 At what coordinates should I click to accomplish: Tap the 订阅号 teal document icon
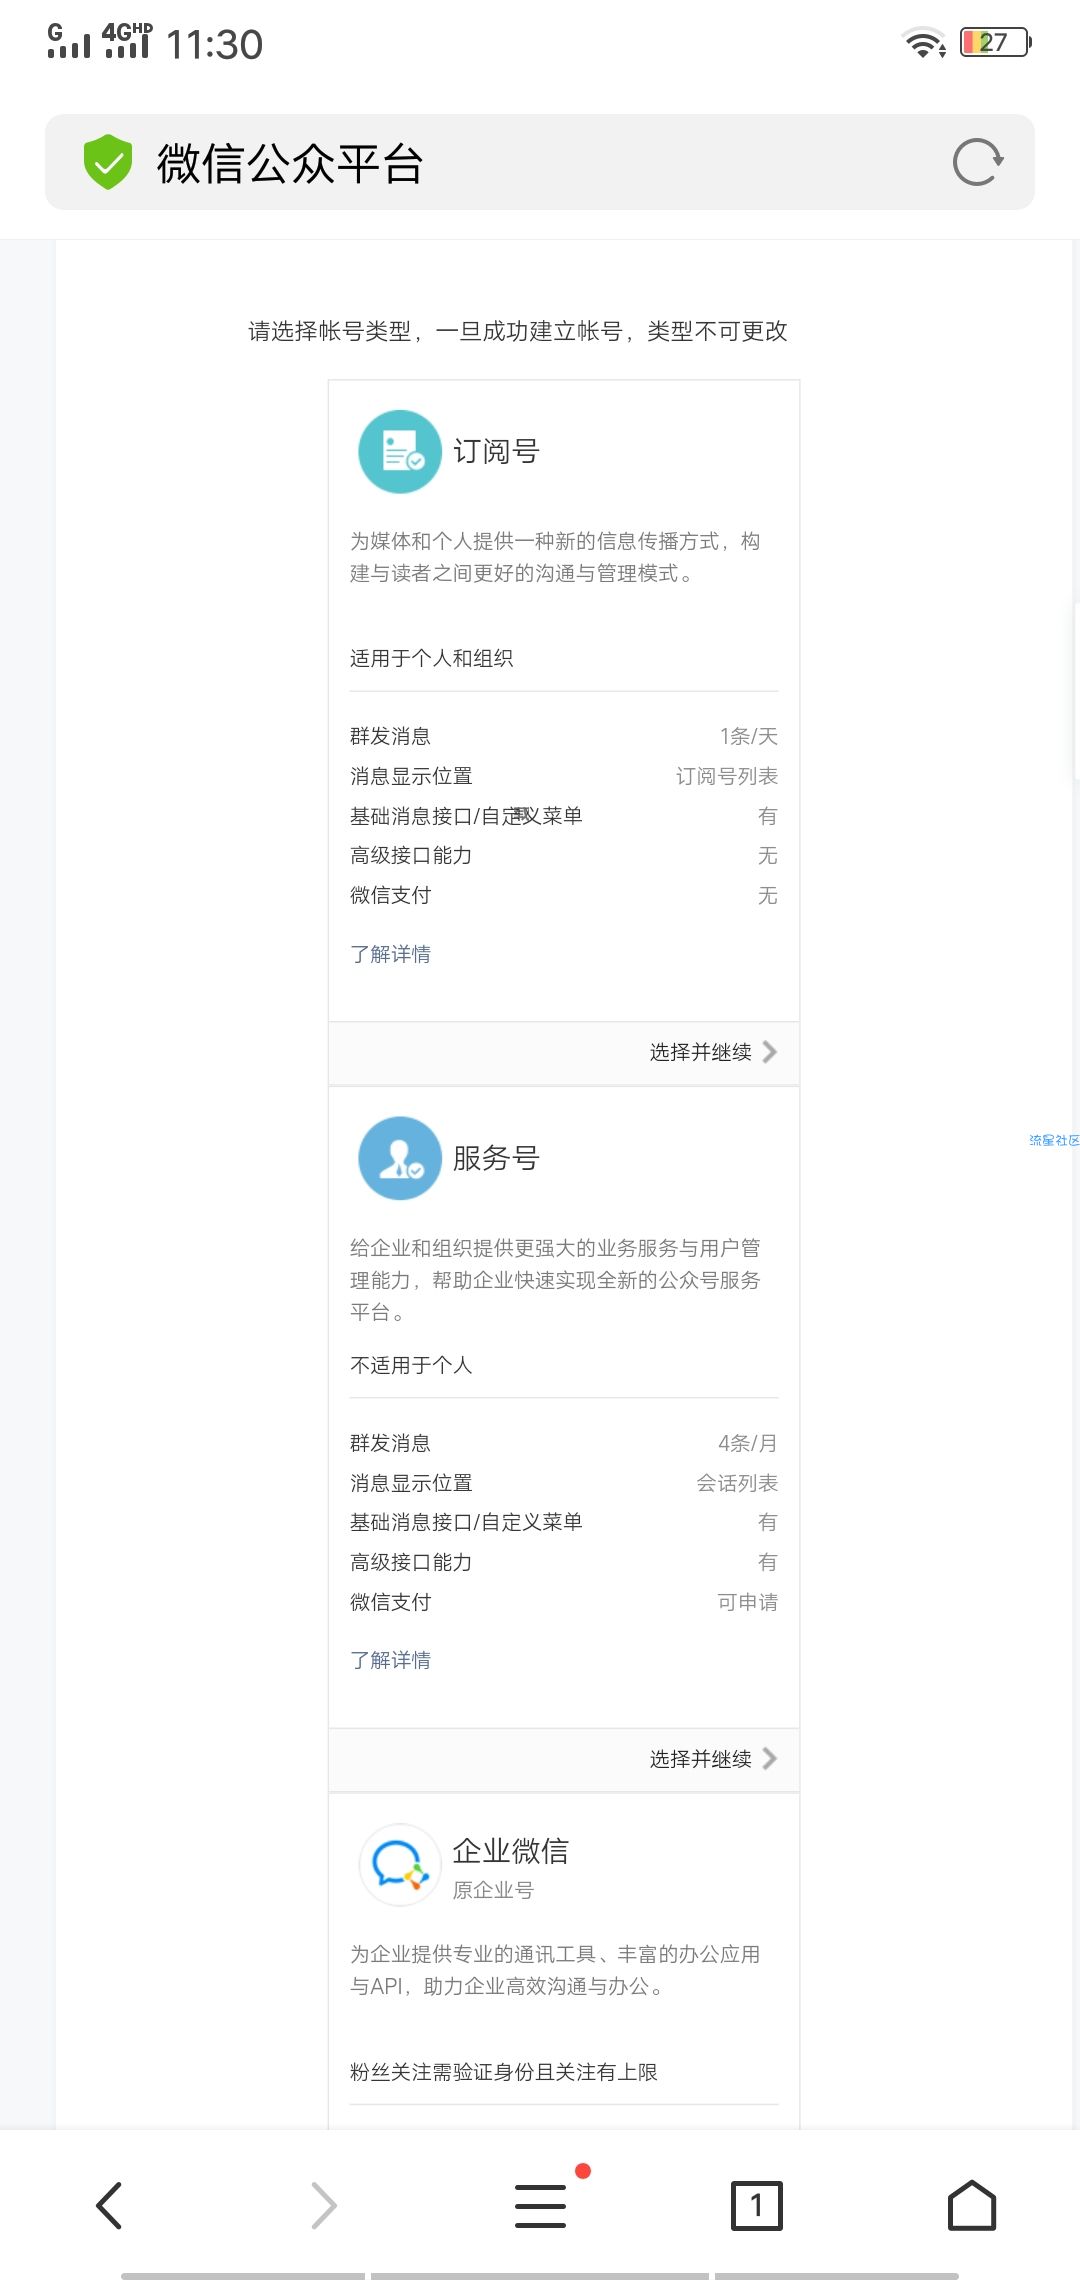click(400, 452)
